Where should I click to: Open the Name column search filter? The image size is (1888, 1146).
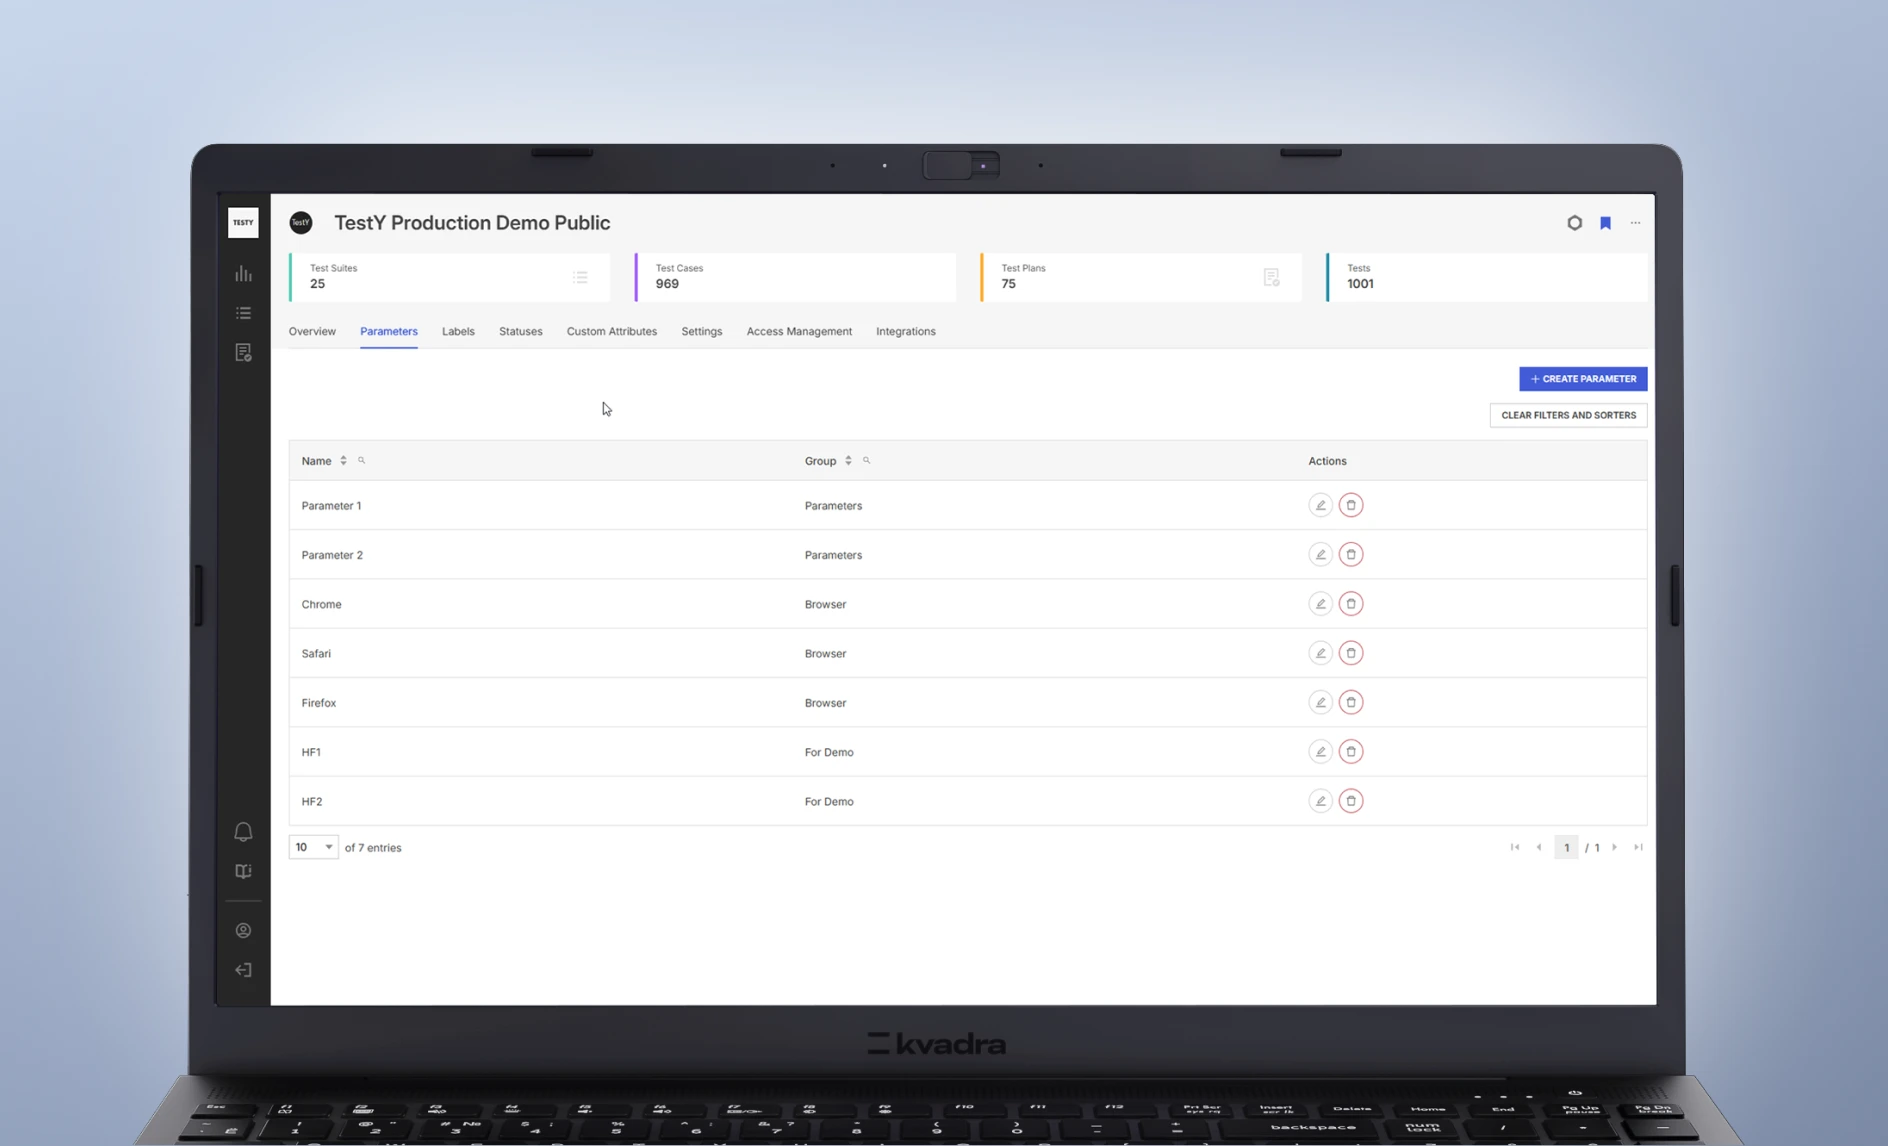[362, 461]
